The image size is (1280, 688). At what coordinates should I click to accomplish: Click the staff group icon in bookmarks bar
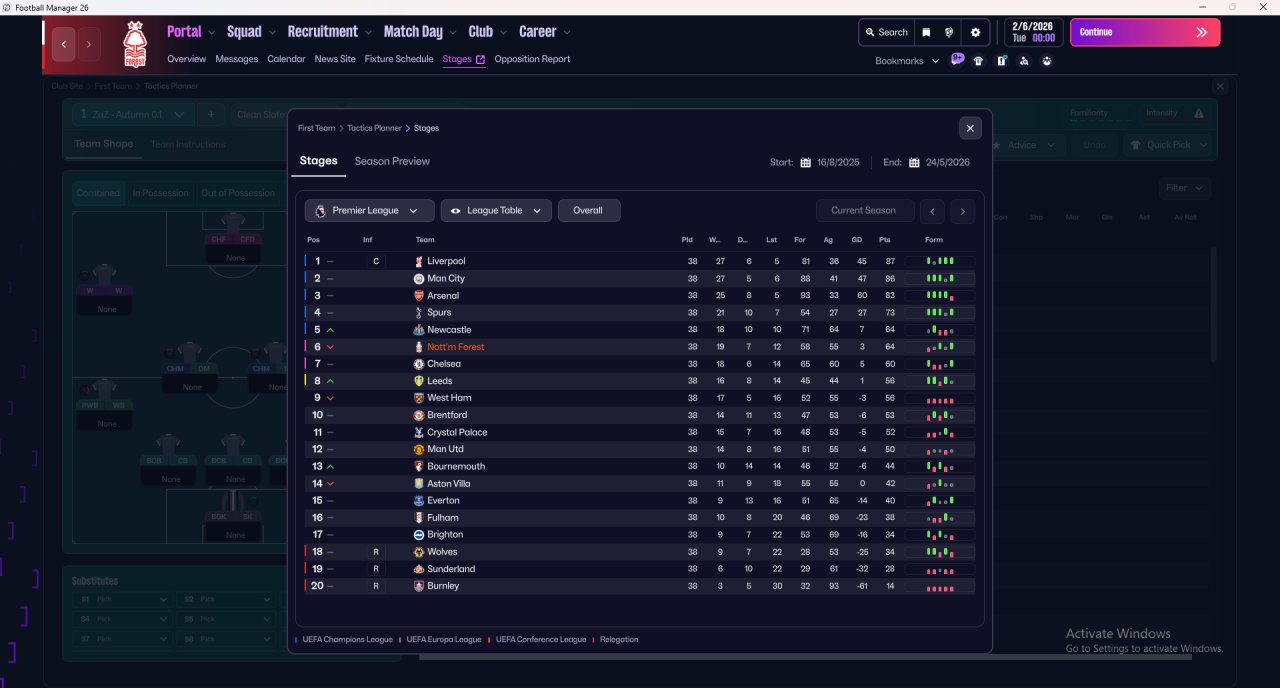coord(1047,61)
